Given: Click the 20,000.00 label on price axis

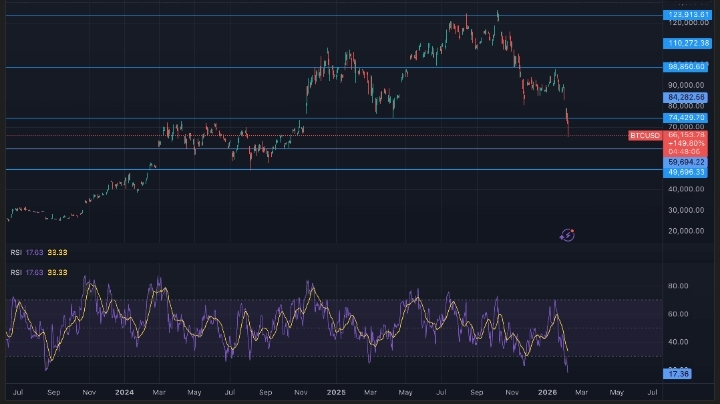Looking at the screenshot, I should click(x=686, y=231).
